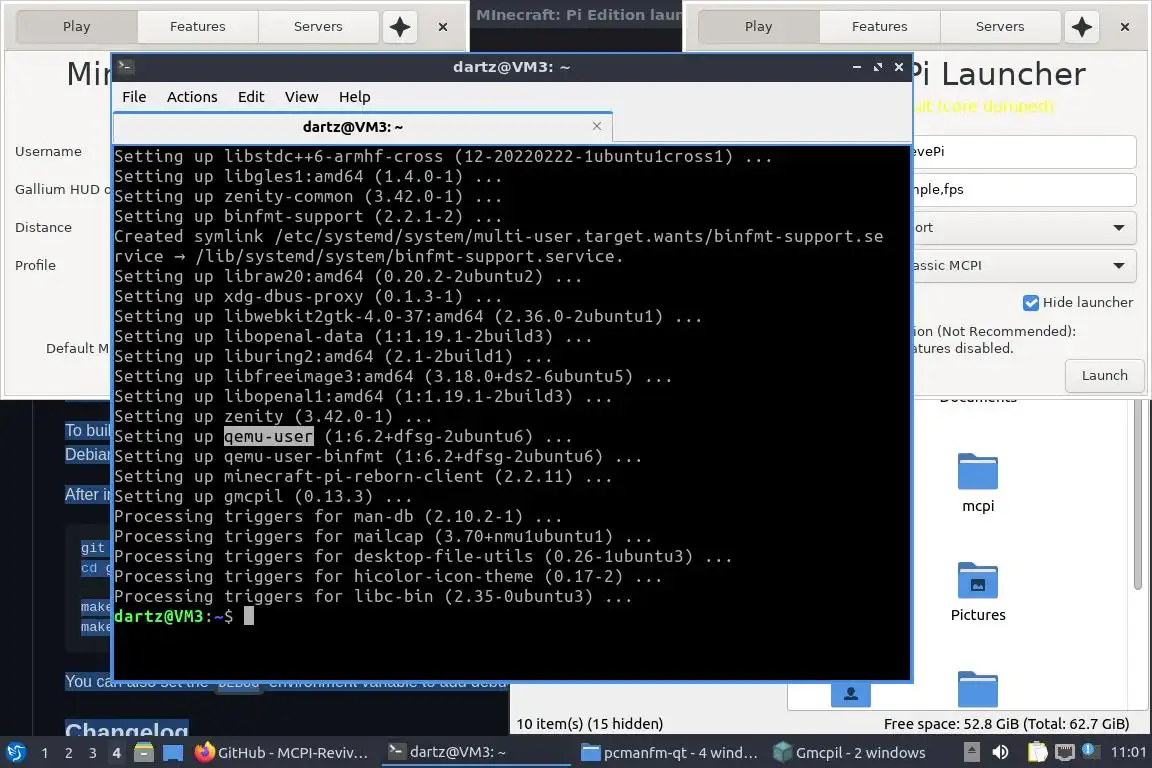Viewport: 1152px width, 768px height.
Task: Open the View menu in terminal
Action: click(301, 97)
